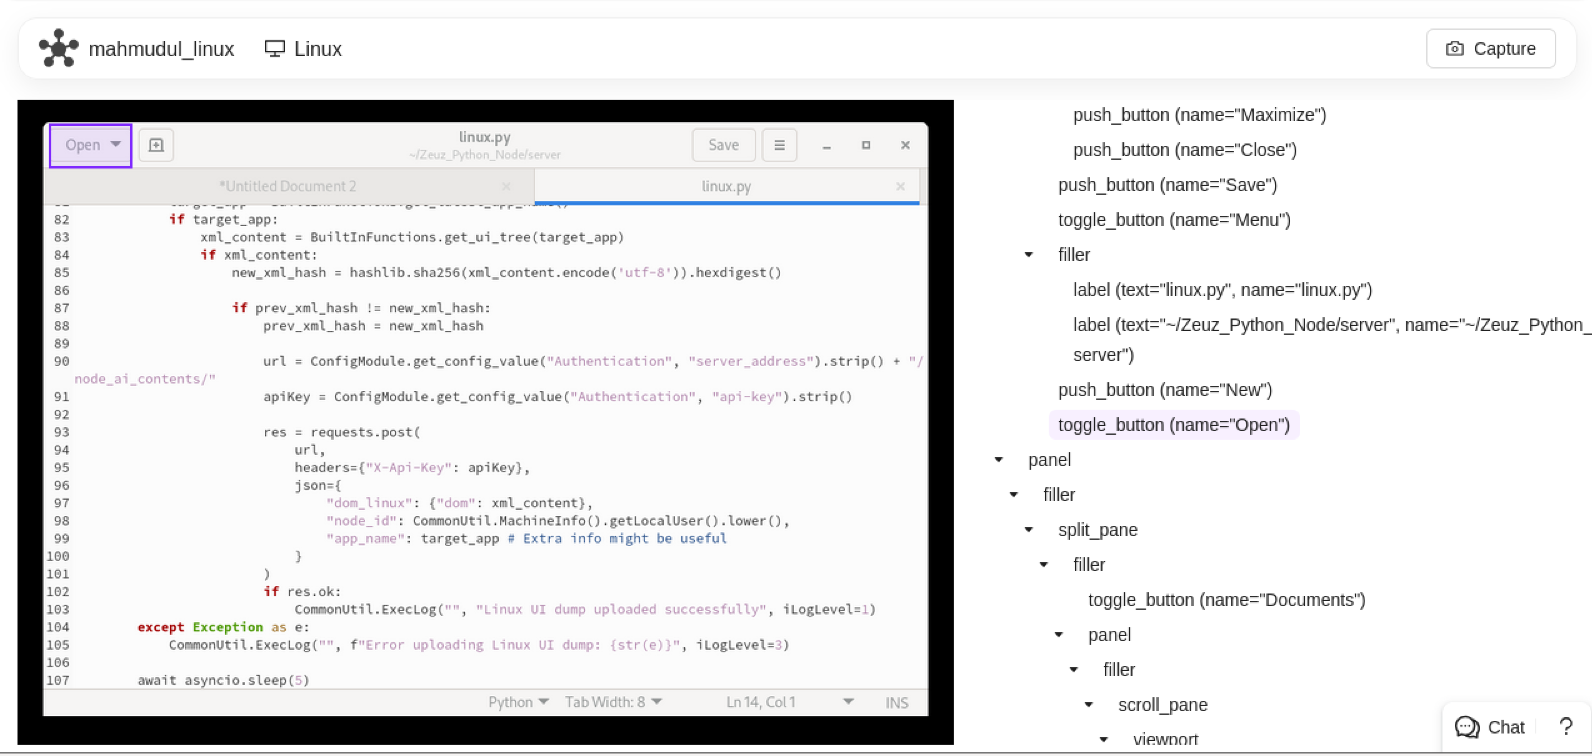Click the INS status bar label

pos(897,702)
